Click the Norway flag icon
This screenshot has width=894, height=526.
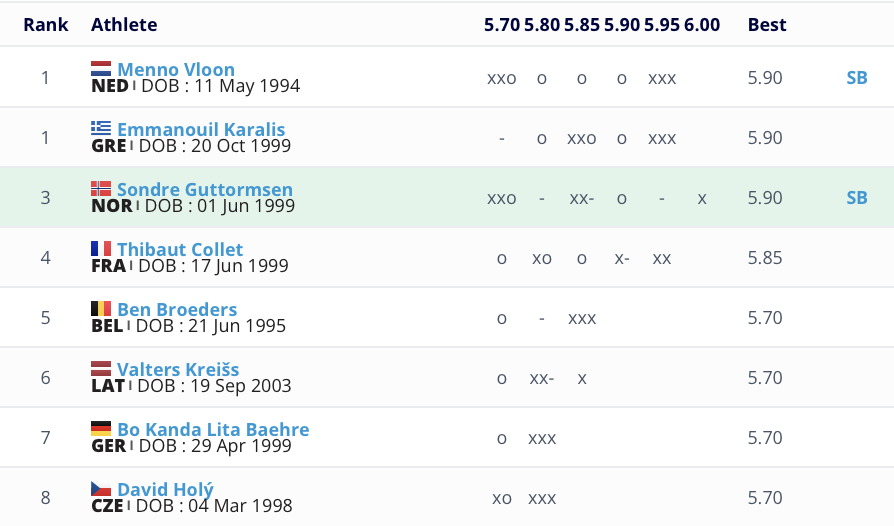pos(101,189)
